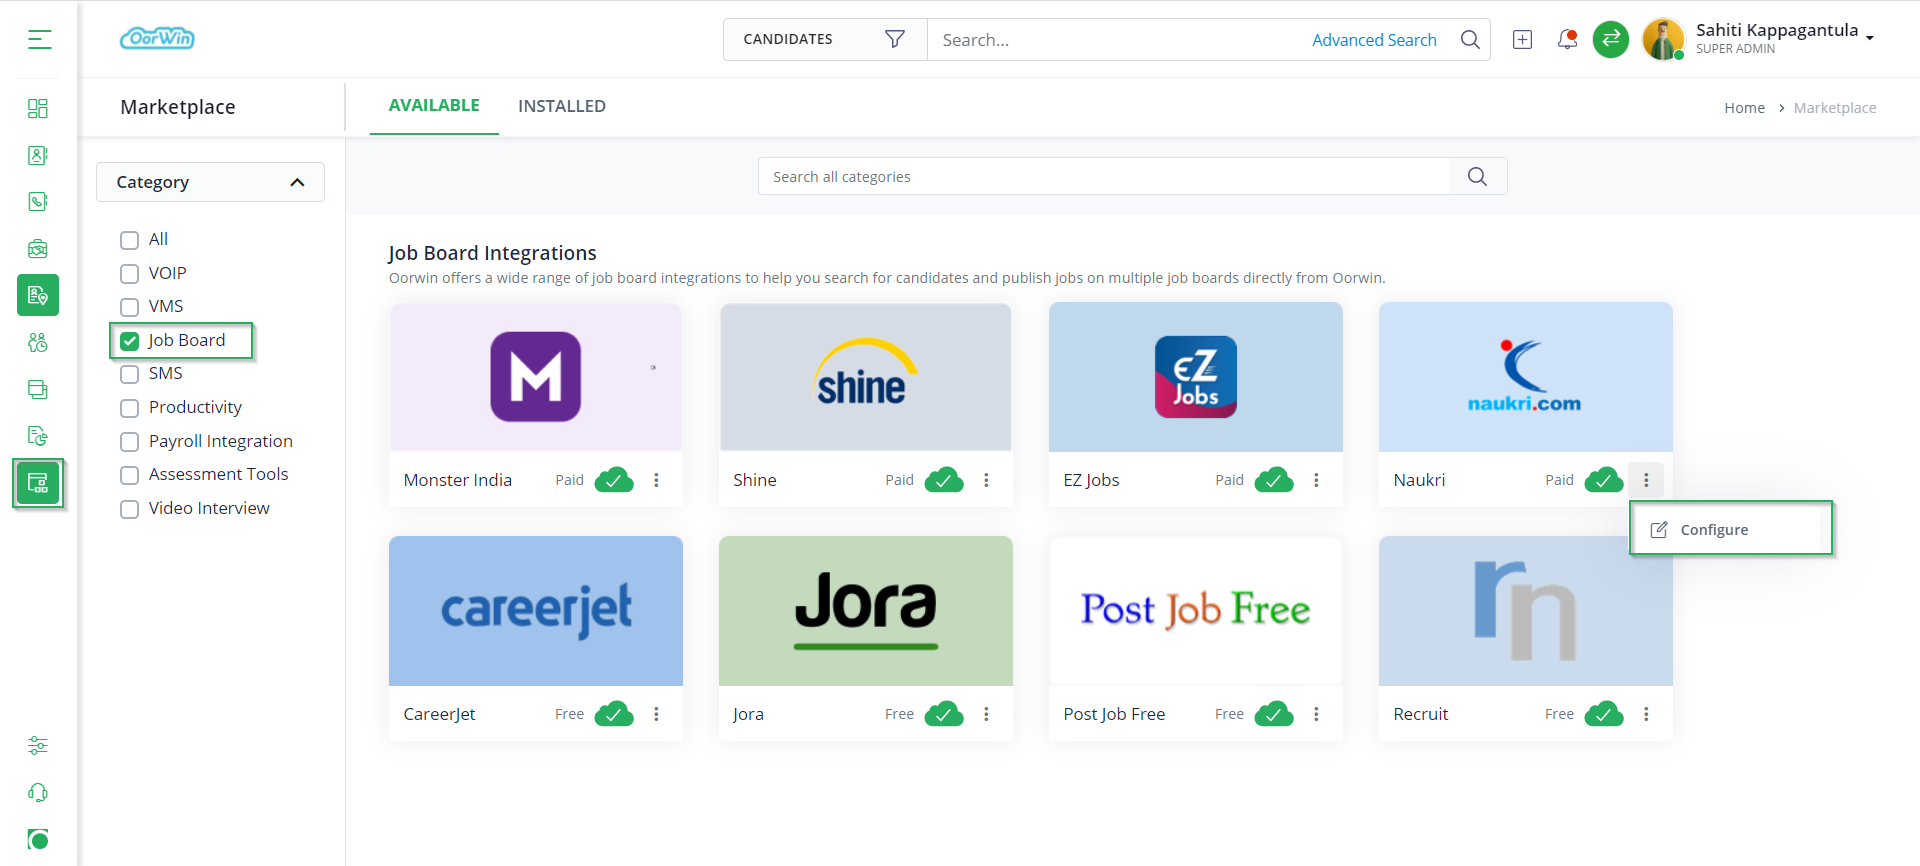Click the Monster India logo thumbnail
This screenshot has height=866, width=1920.
[x=536, y=377]
